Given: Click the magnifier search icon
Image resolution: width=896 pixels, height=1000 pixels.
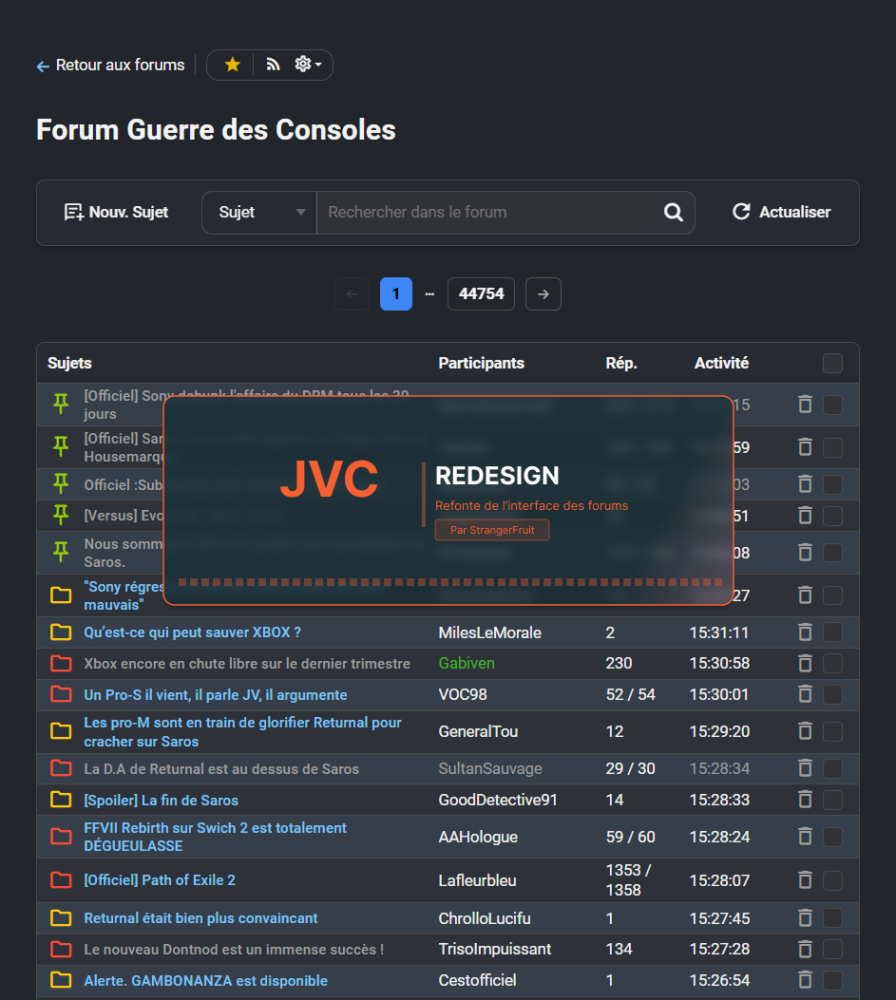Looking at the screenshot, I should 673,212.
